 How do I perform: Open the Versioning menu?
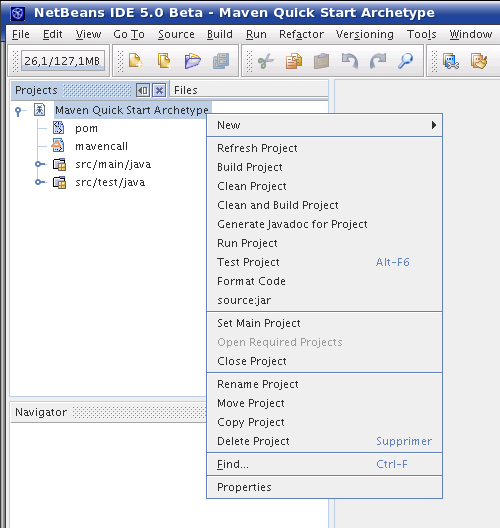click(365, 34)
